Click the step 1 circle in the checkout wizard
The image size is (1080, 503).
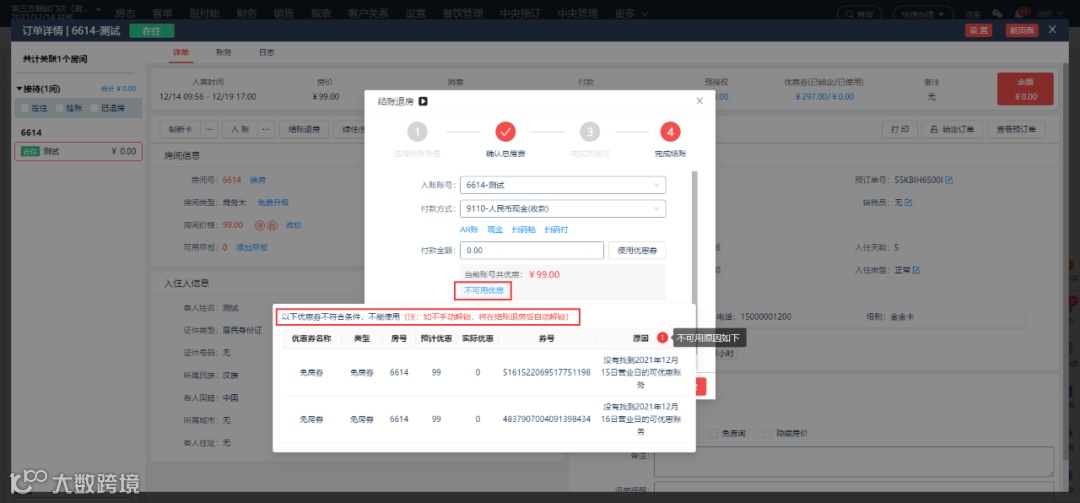point(417,132)
